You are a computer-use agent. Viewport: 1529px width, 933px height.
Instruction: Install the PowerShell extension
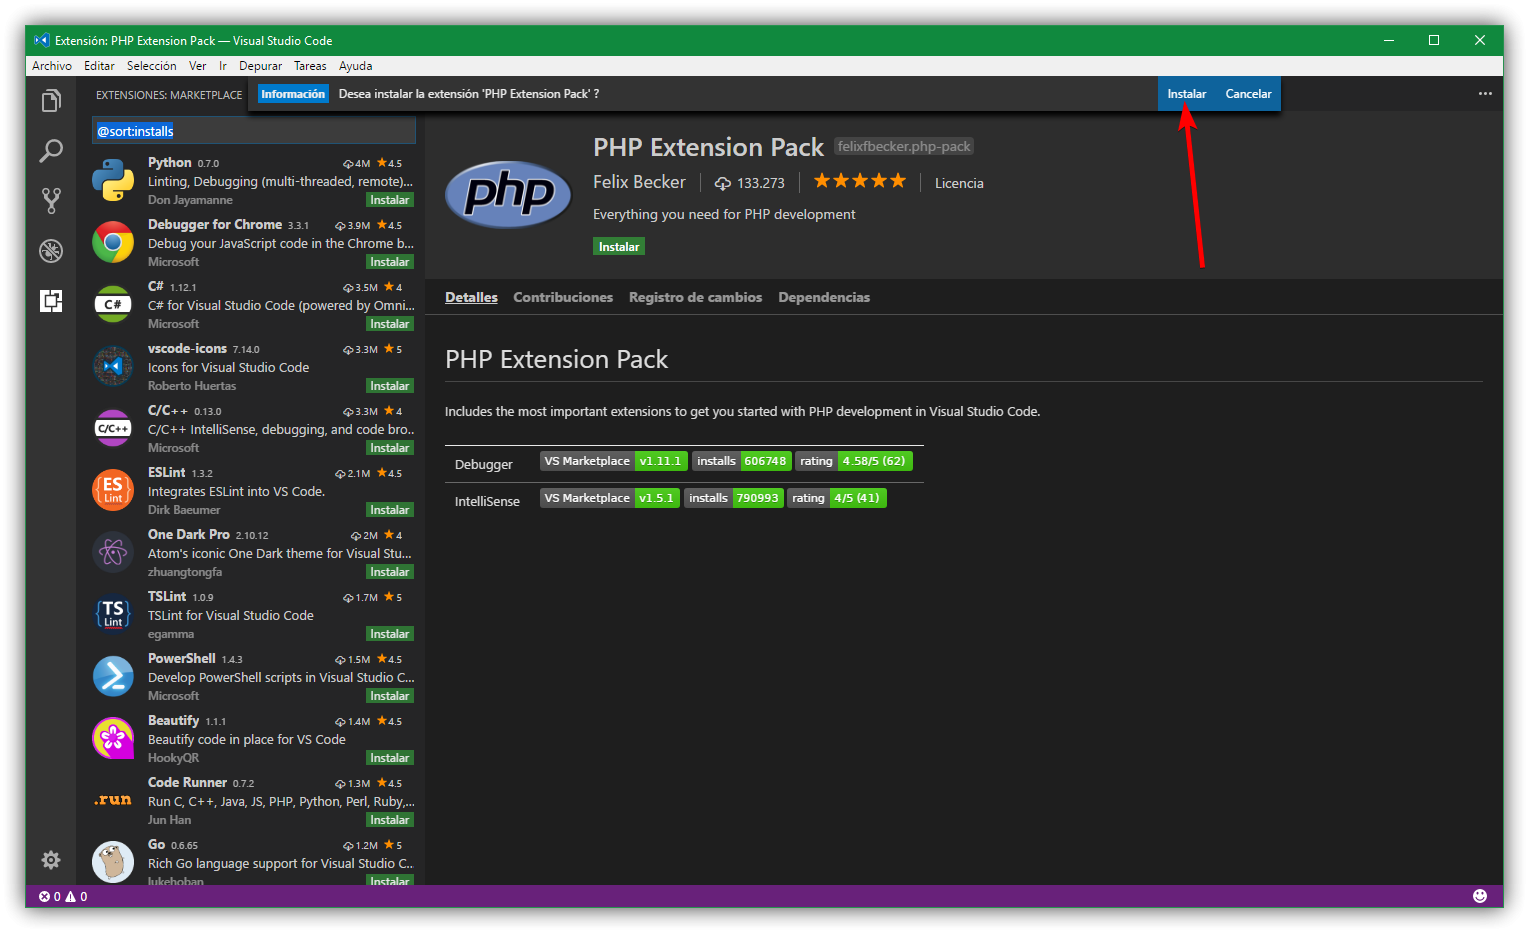pos(389,696)
